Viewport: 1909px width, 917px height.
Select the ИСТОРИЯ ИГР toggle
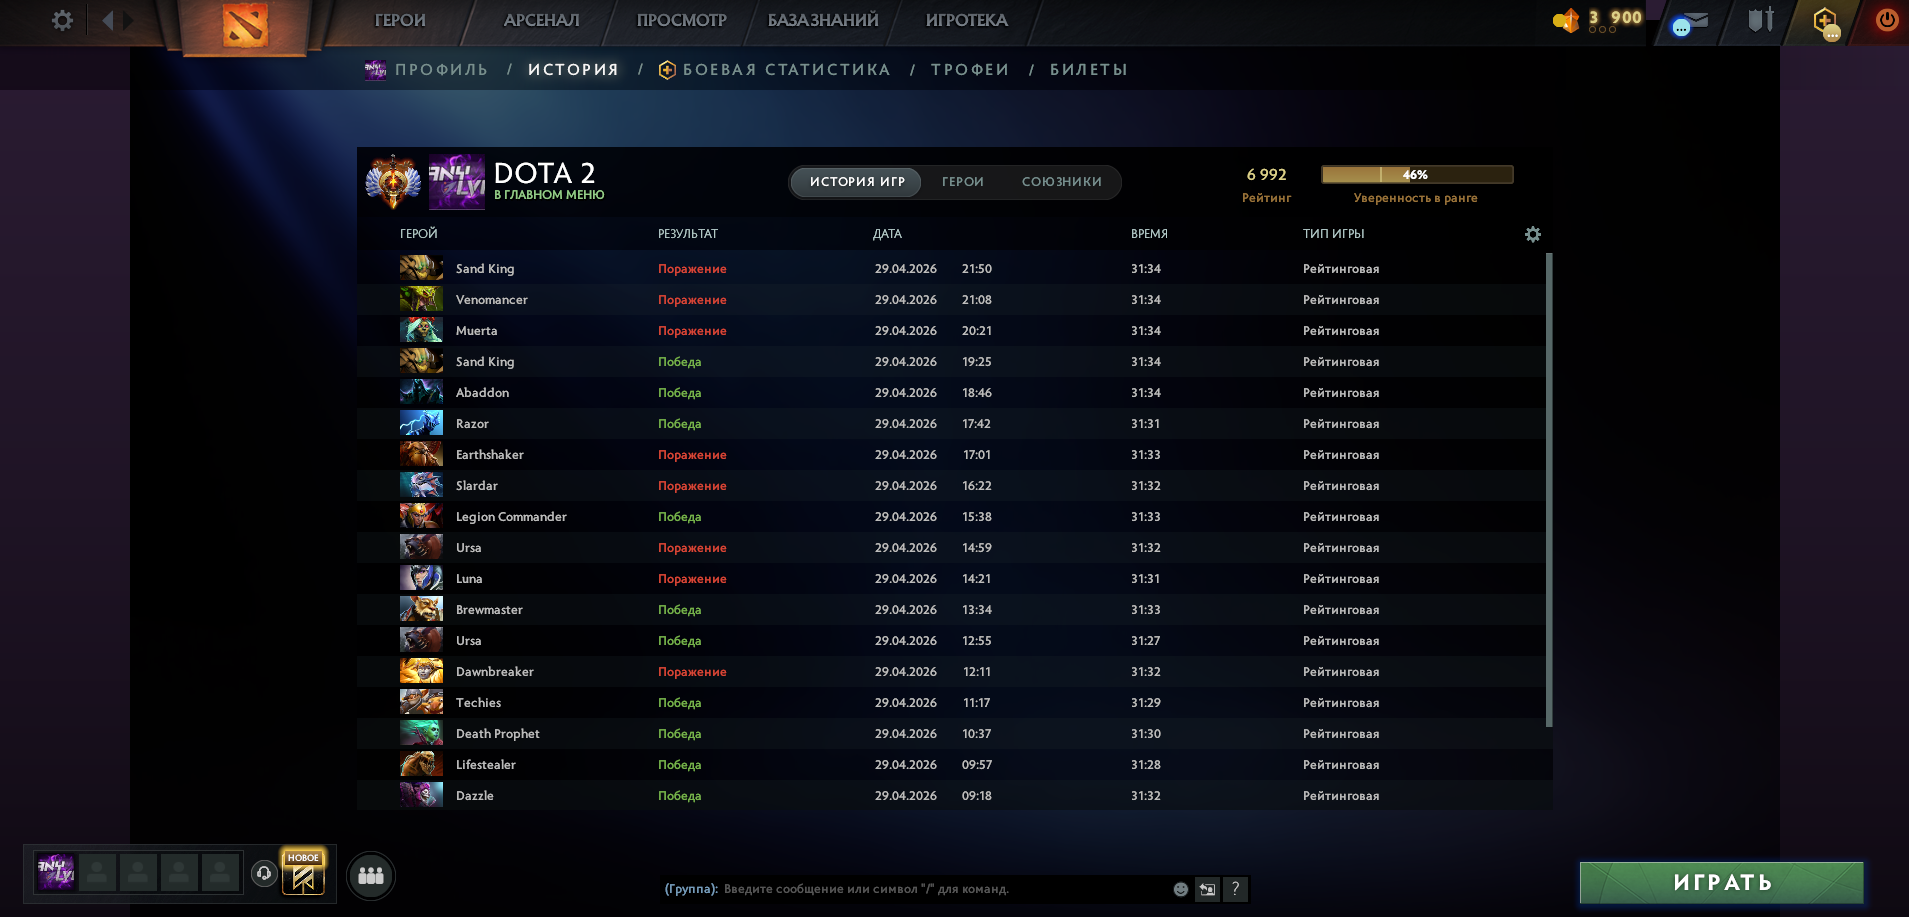[857, 182]
